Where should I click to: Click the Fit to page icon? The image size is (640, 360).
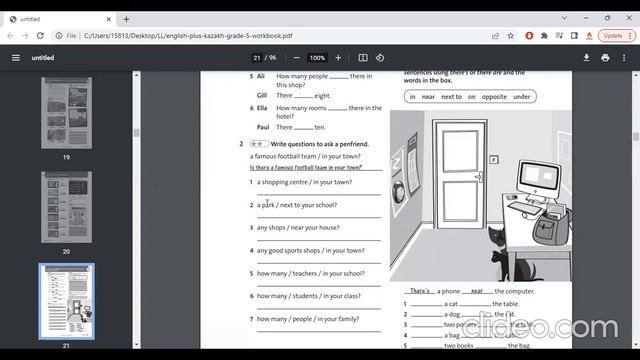click(x=363, y=58)
